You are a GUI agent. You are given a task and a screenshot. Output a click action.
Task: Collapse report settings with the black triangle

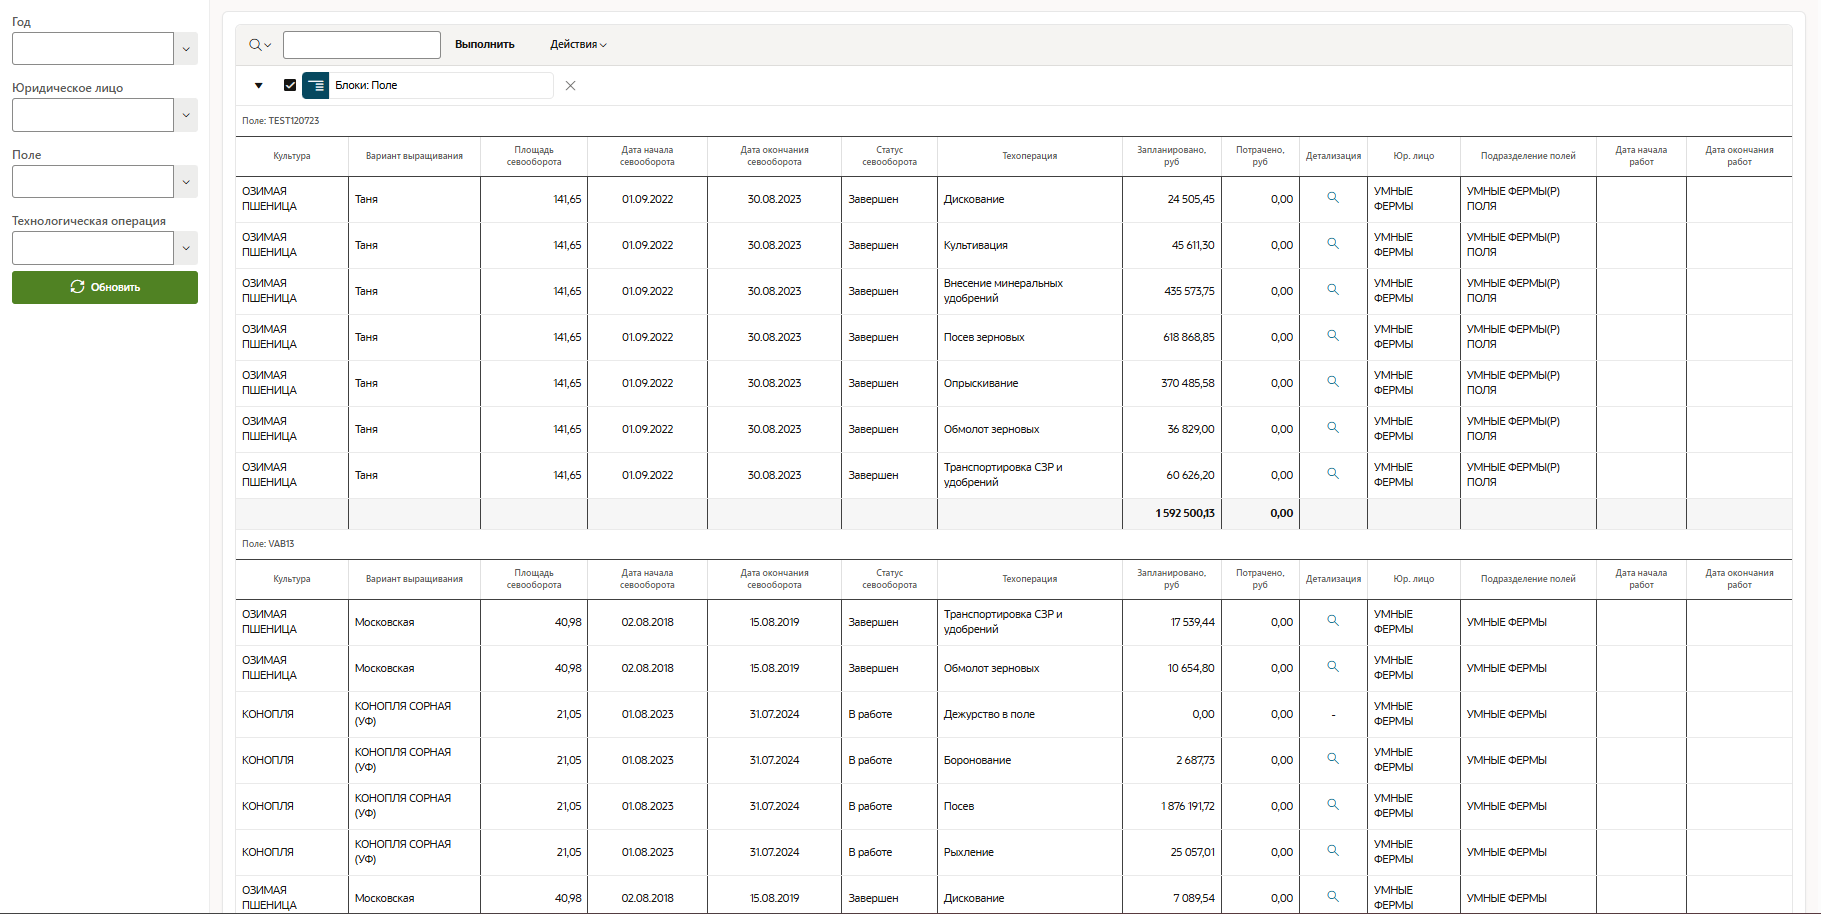point(259,86)
